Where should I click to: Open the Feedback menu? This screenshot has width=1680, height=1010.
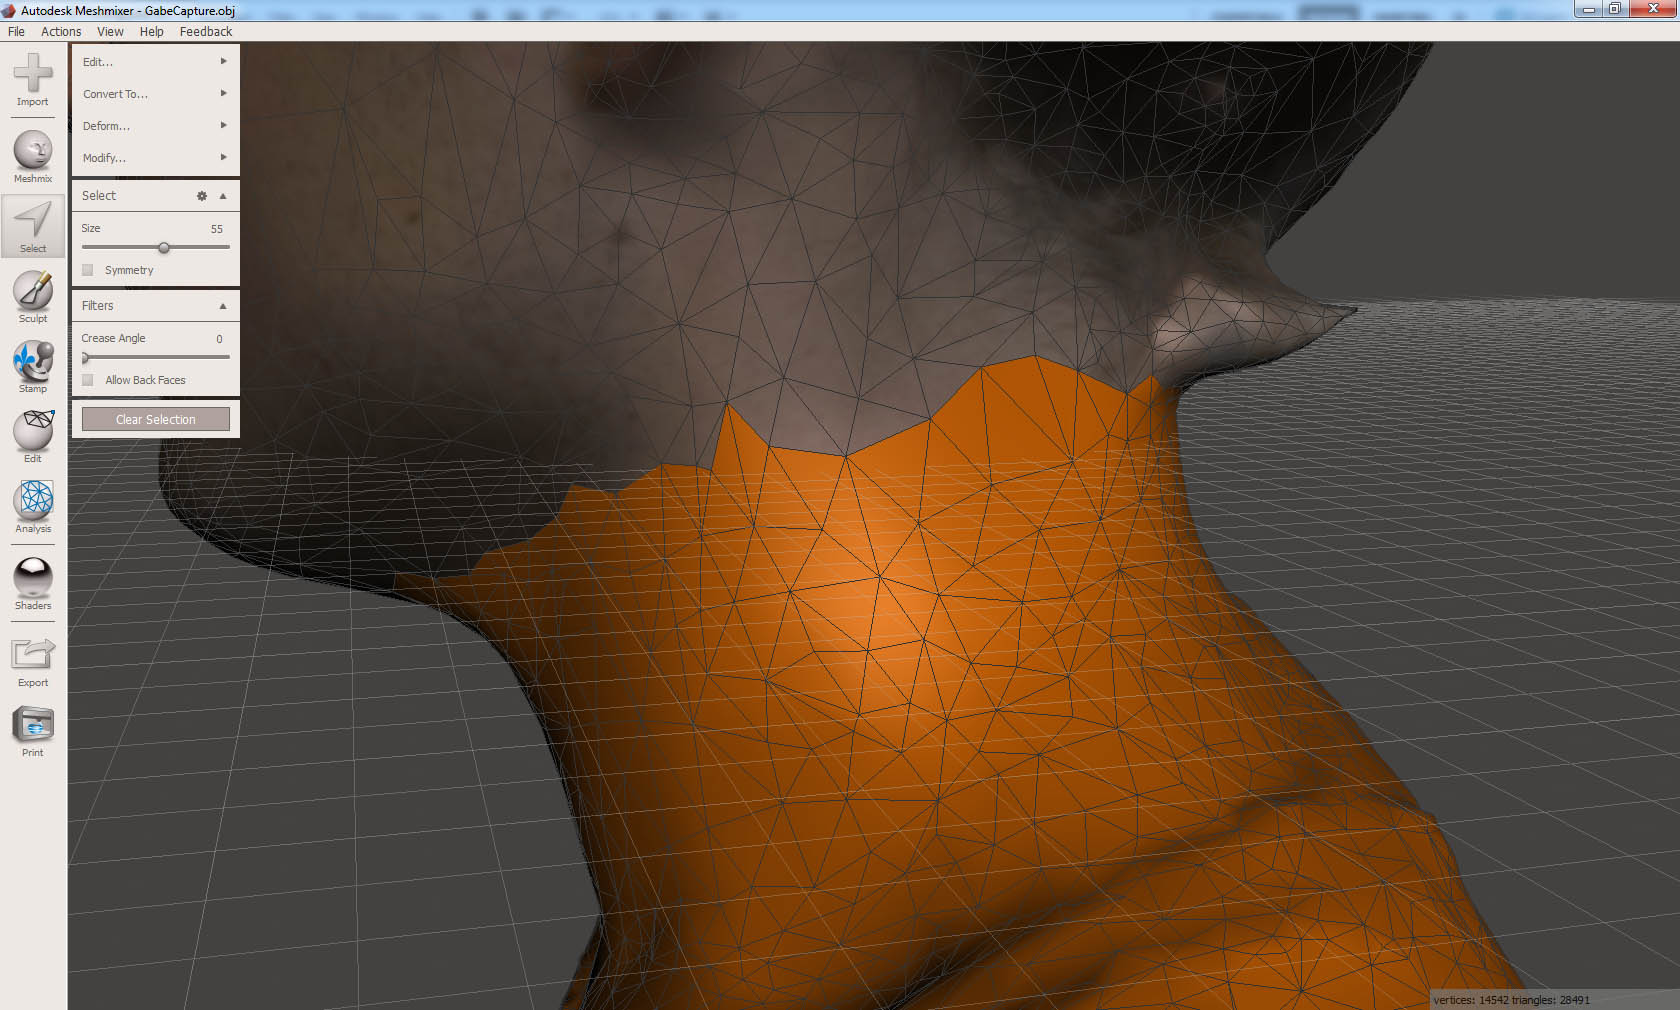coord(206,32)
